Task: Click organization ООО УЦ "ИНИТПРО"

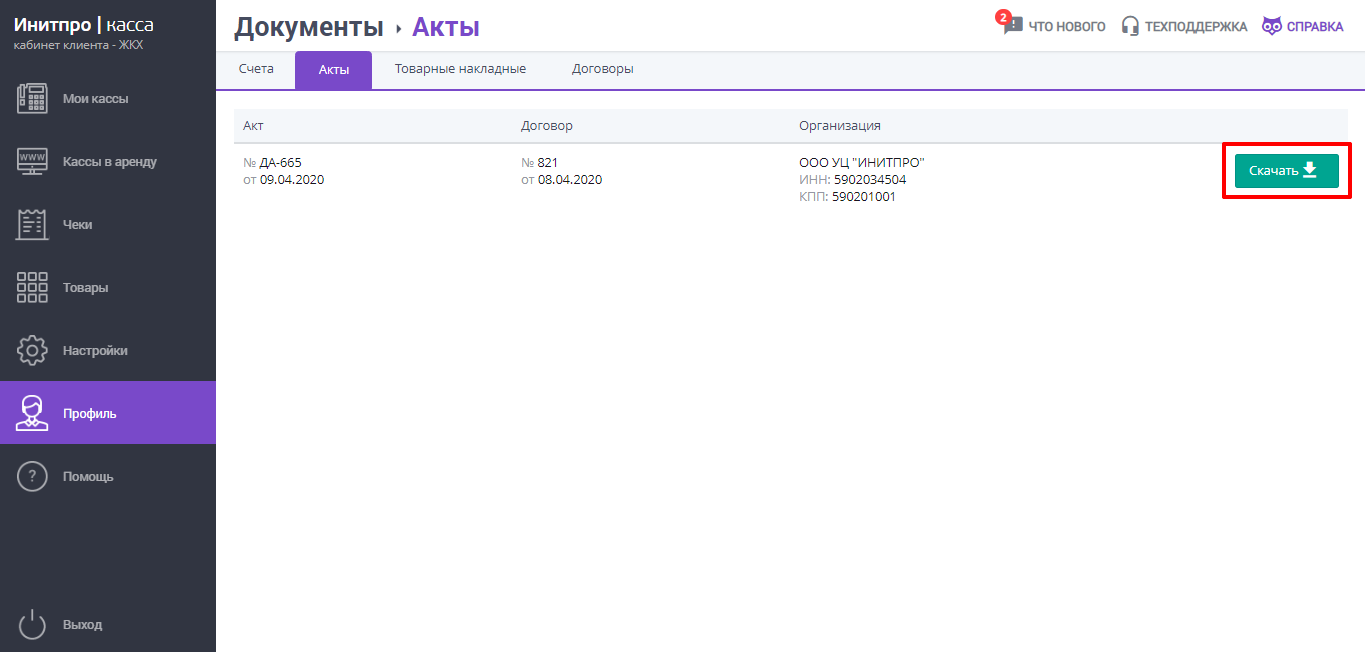Action: [862, 162]
